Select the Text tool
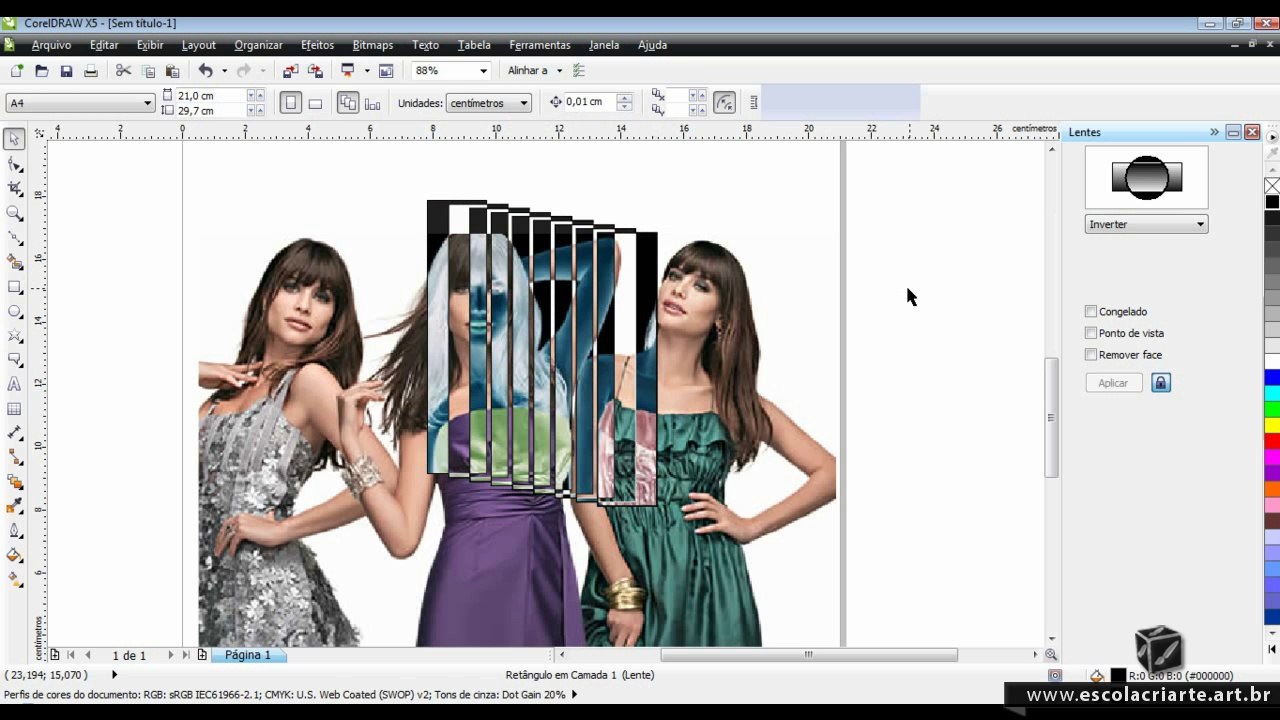The height and width of the screenshot is (720, 1280). pos(14,384)
